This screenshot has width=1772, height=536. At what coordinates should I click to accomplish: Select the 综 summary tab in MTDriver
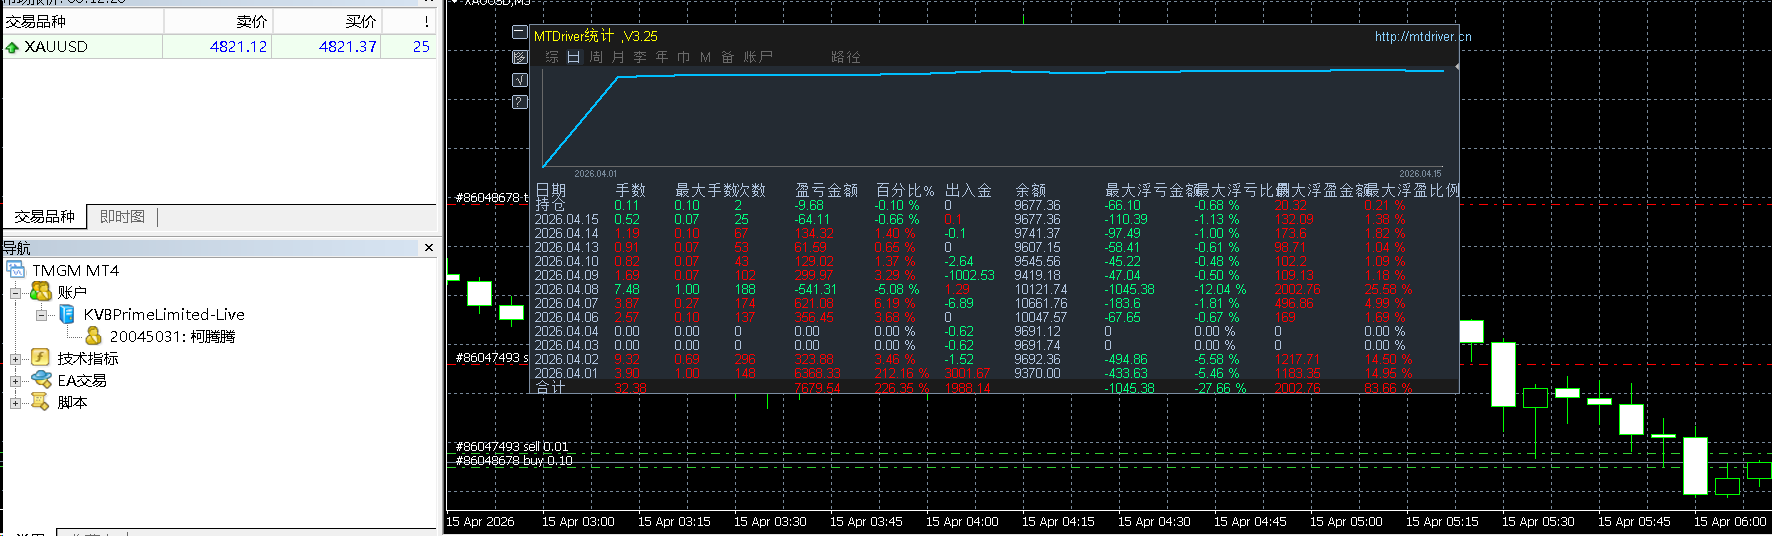coord(552,57)
